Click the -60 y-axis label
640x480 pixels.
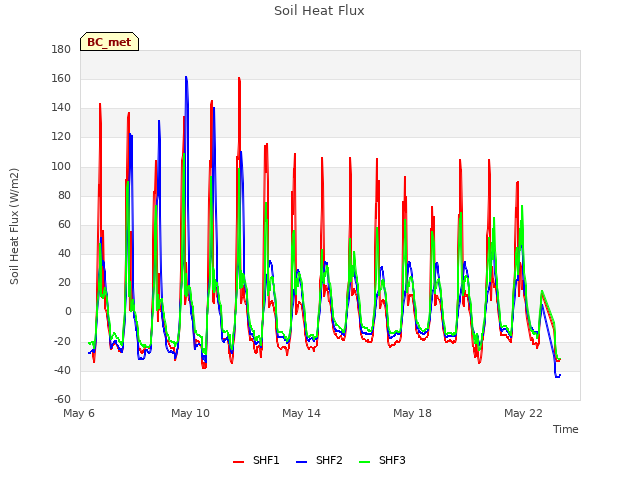coord(62,399)
